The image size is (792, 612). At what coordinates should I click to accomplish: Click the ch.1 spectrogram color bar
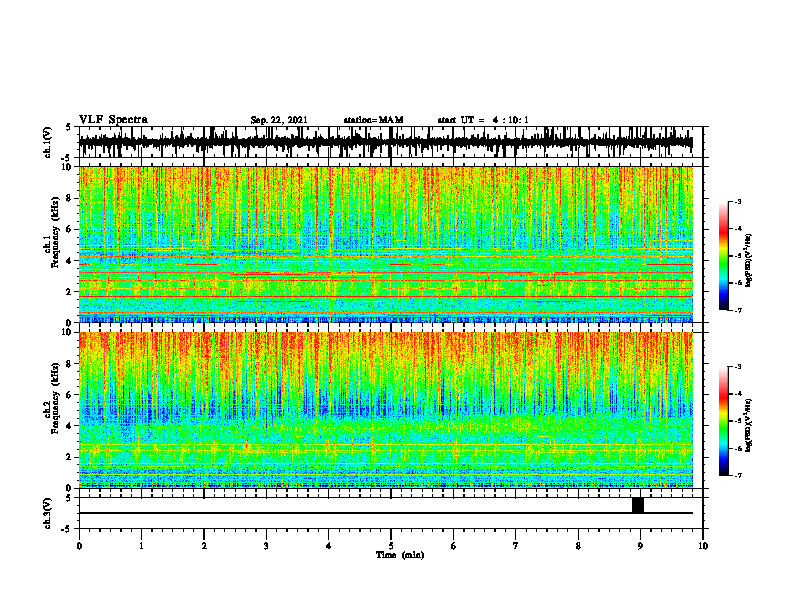click(x=723, y=256)
